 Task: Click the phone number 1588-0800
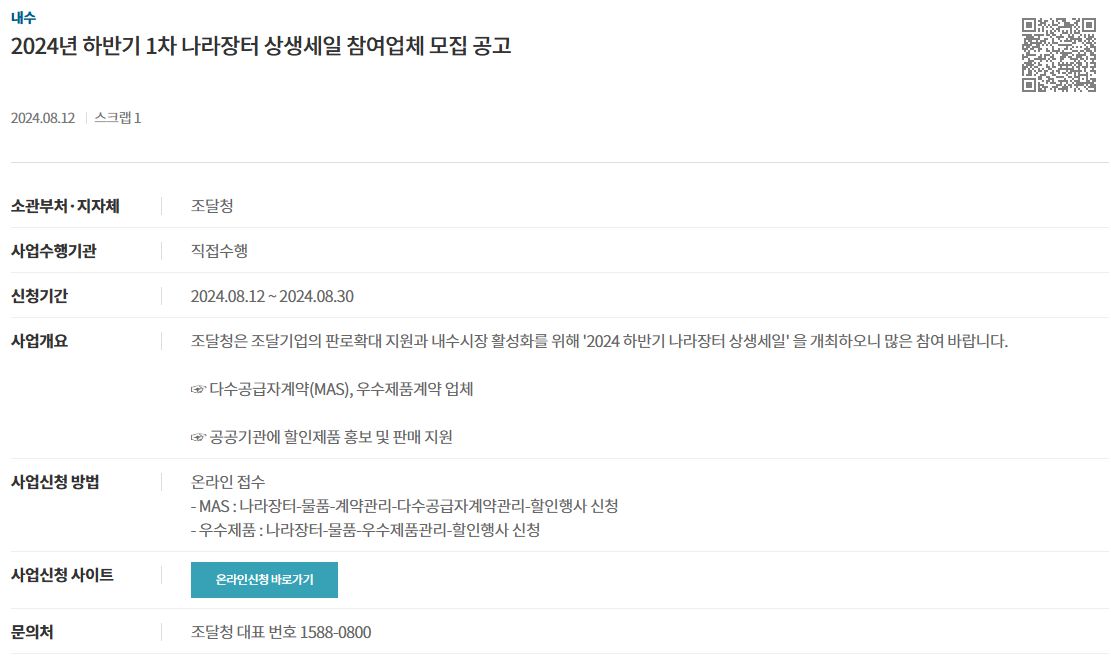click(336, 632)
